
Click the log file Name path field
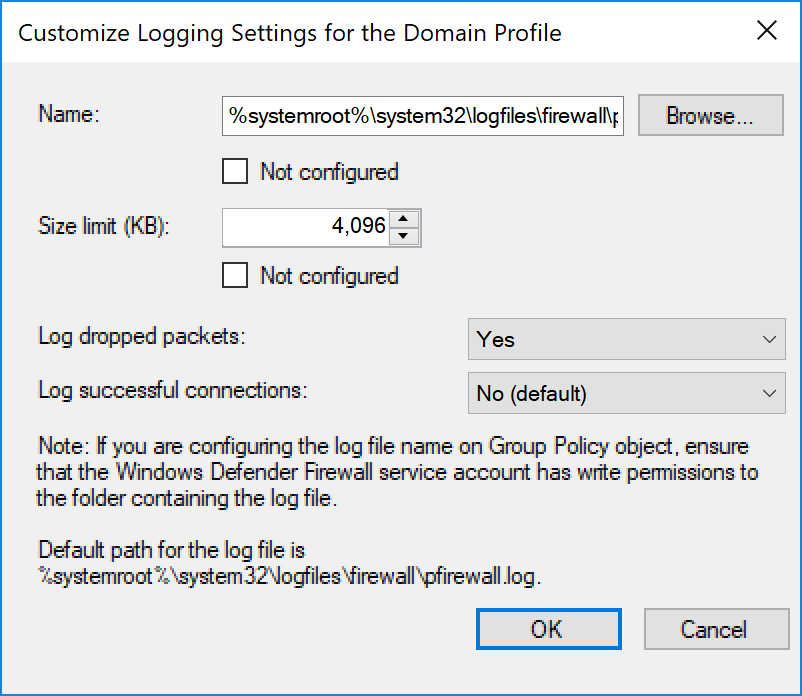[422, 116]
